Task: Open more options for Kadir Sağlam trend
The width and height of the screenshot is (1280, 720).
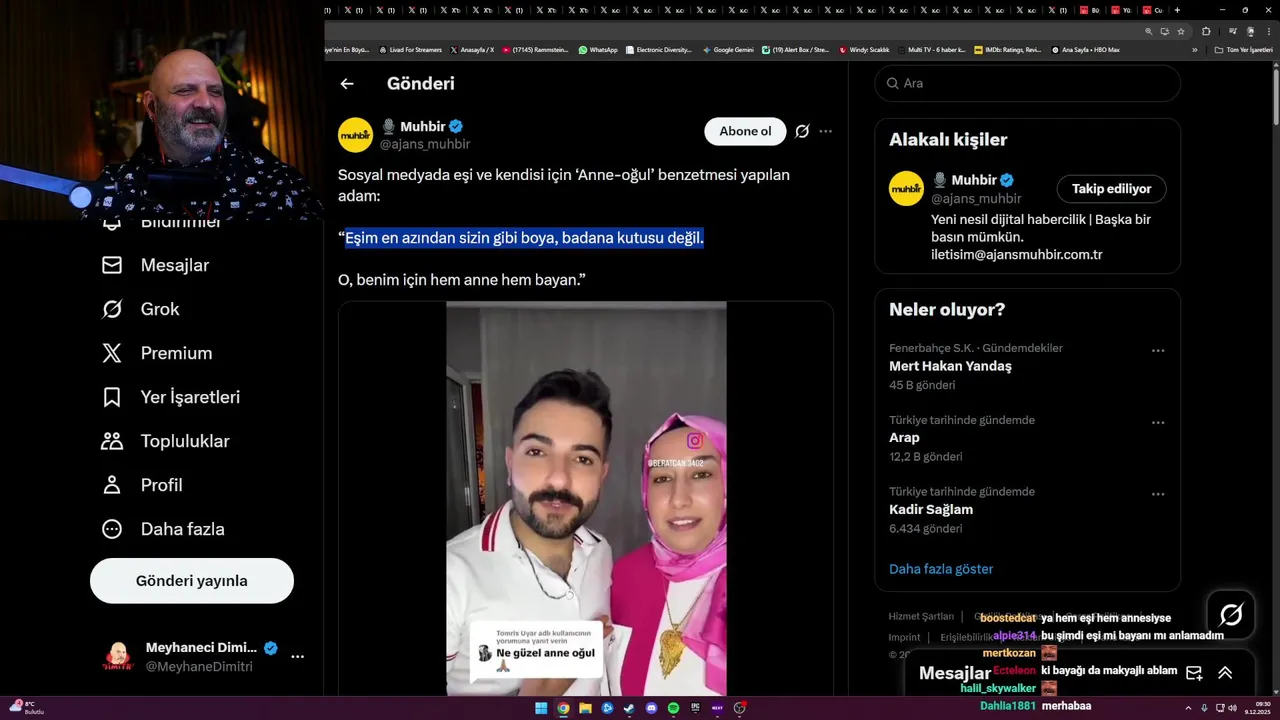Action: click(x=1158, y=494)
